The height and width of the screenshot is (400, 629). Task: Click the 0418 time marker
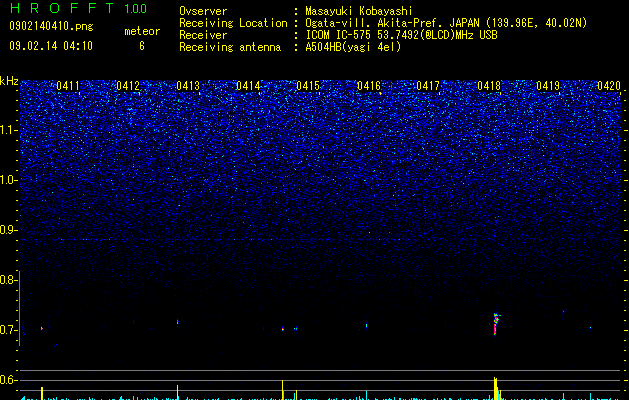[x=489, y=86]
